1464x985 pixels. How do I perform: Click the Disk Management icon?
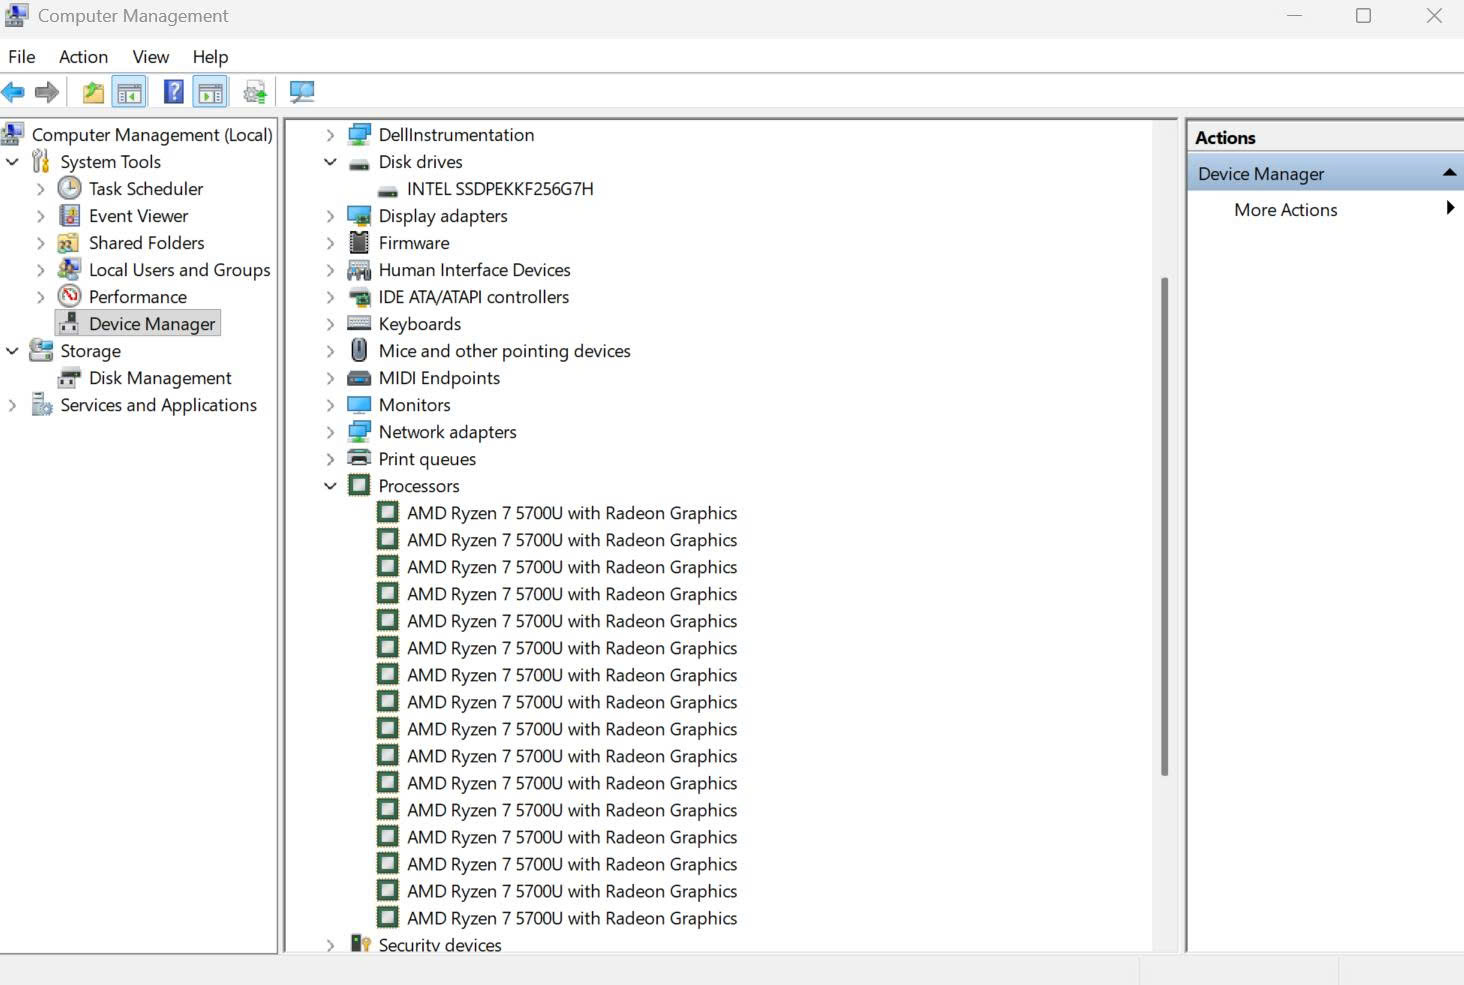(x=69, y=377)
